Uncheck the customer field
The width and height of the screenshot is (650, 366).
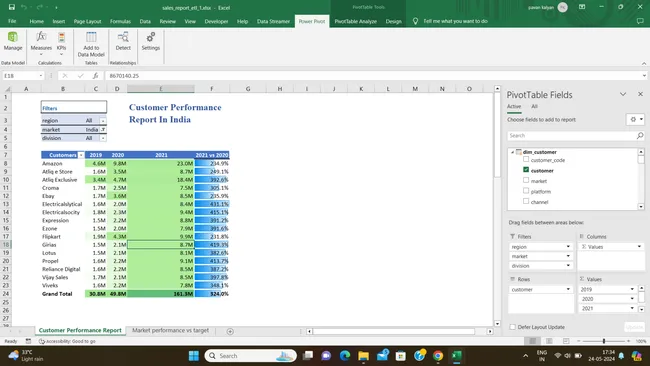tap(526, 170)
